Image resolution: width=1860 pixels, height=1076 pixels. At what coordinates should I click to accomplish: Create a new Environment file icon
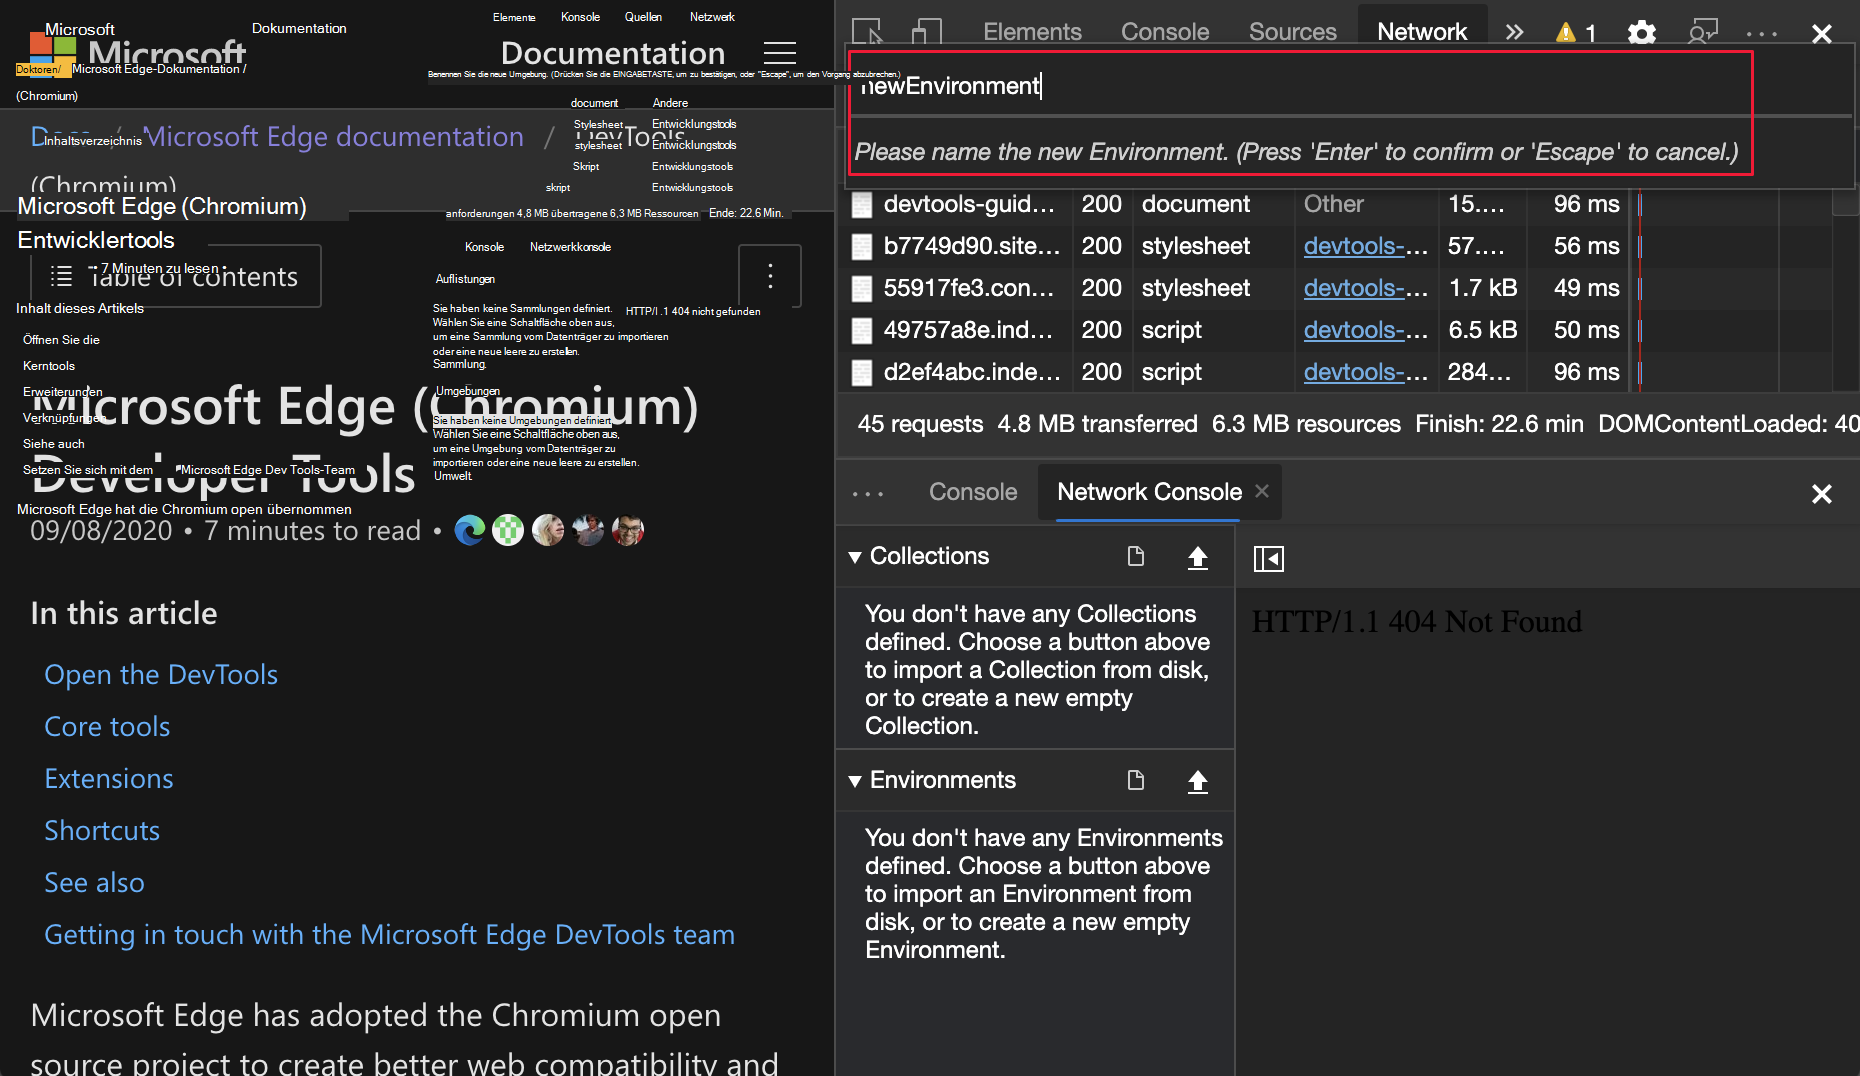point(1136,780)
